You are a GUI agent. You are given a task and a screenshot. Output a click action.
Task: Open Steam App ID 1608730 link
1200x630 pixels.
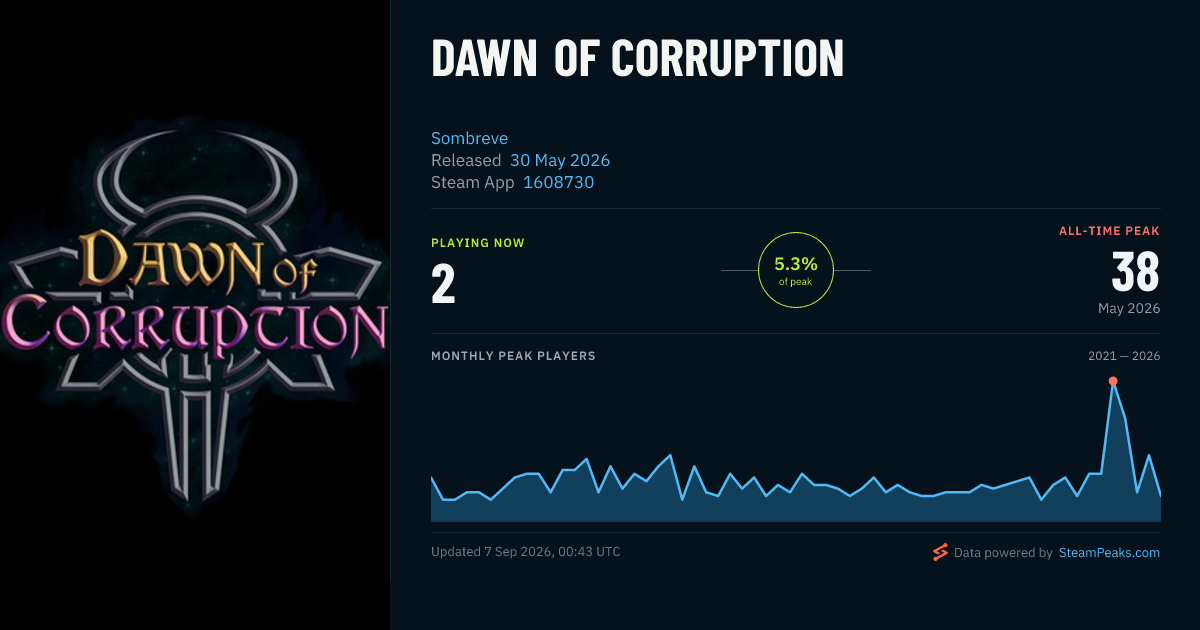559,182
